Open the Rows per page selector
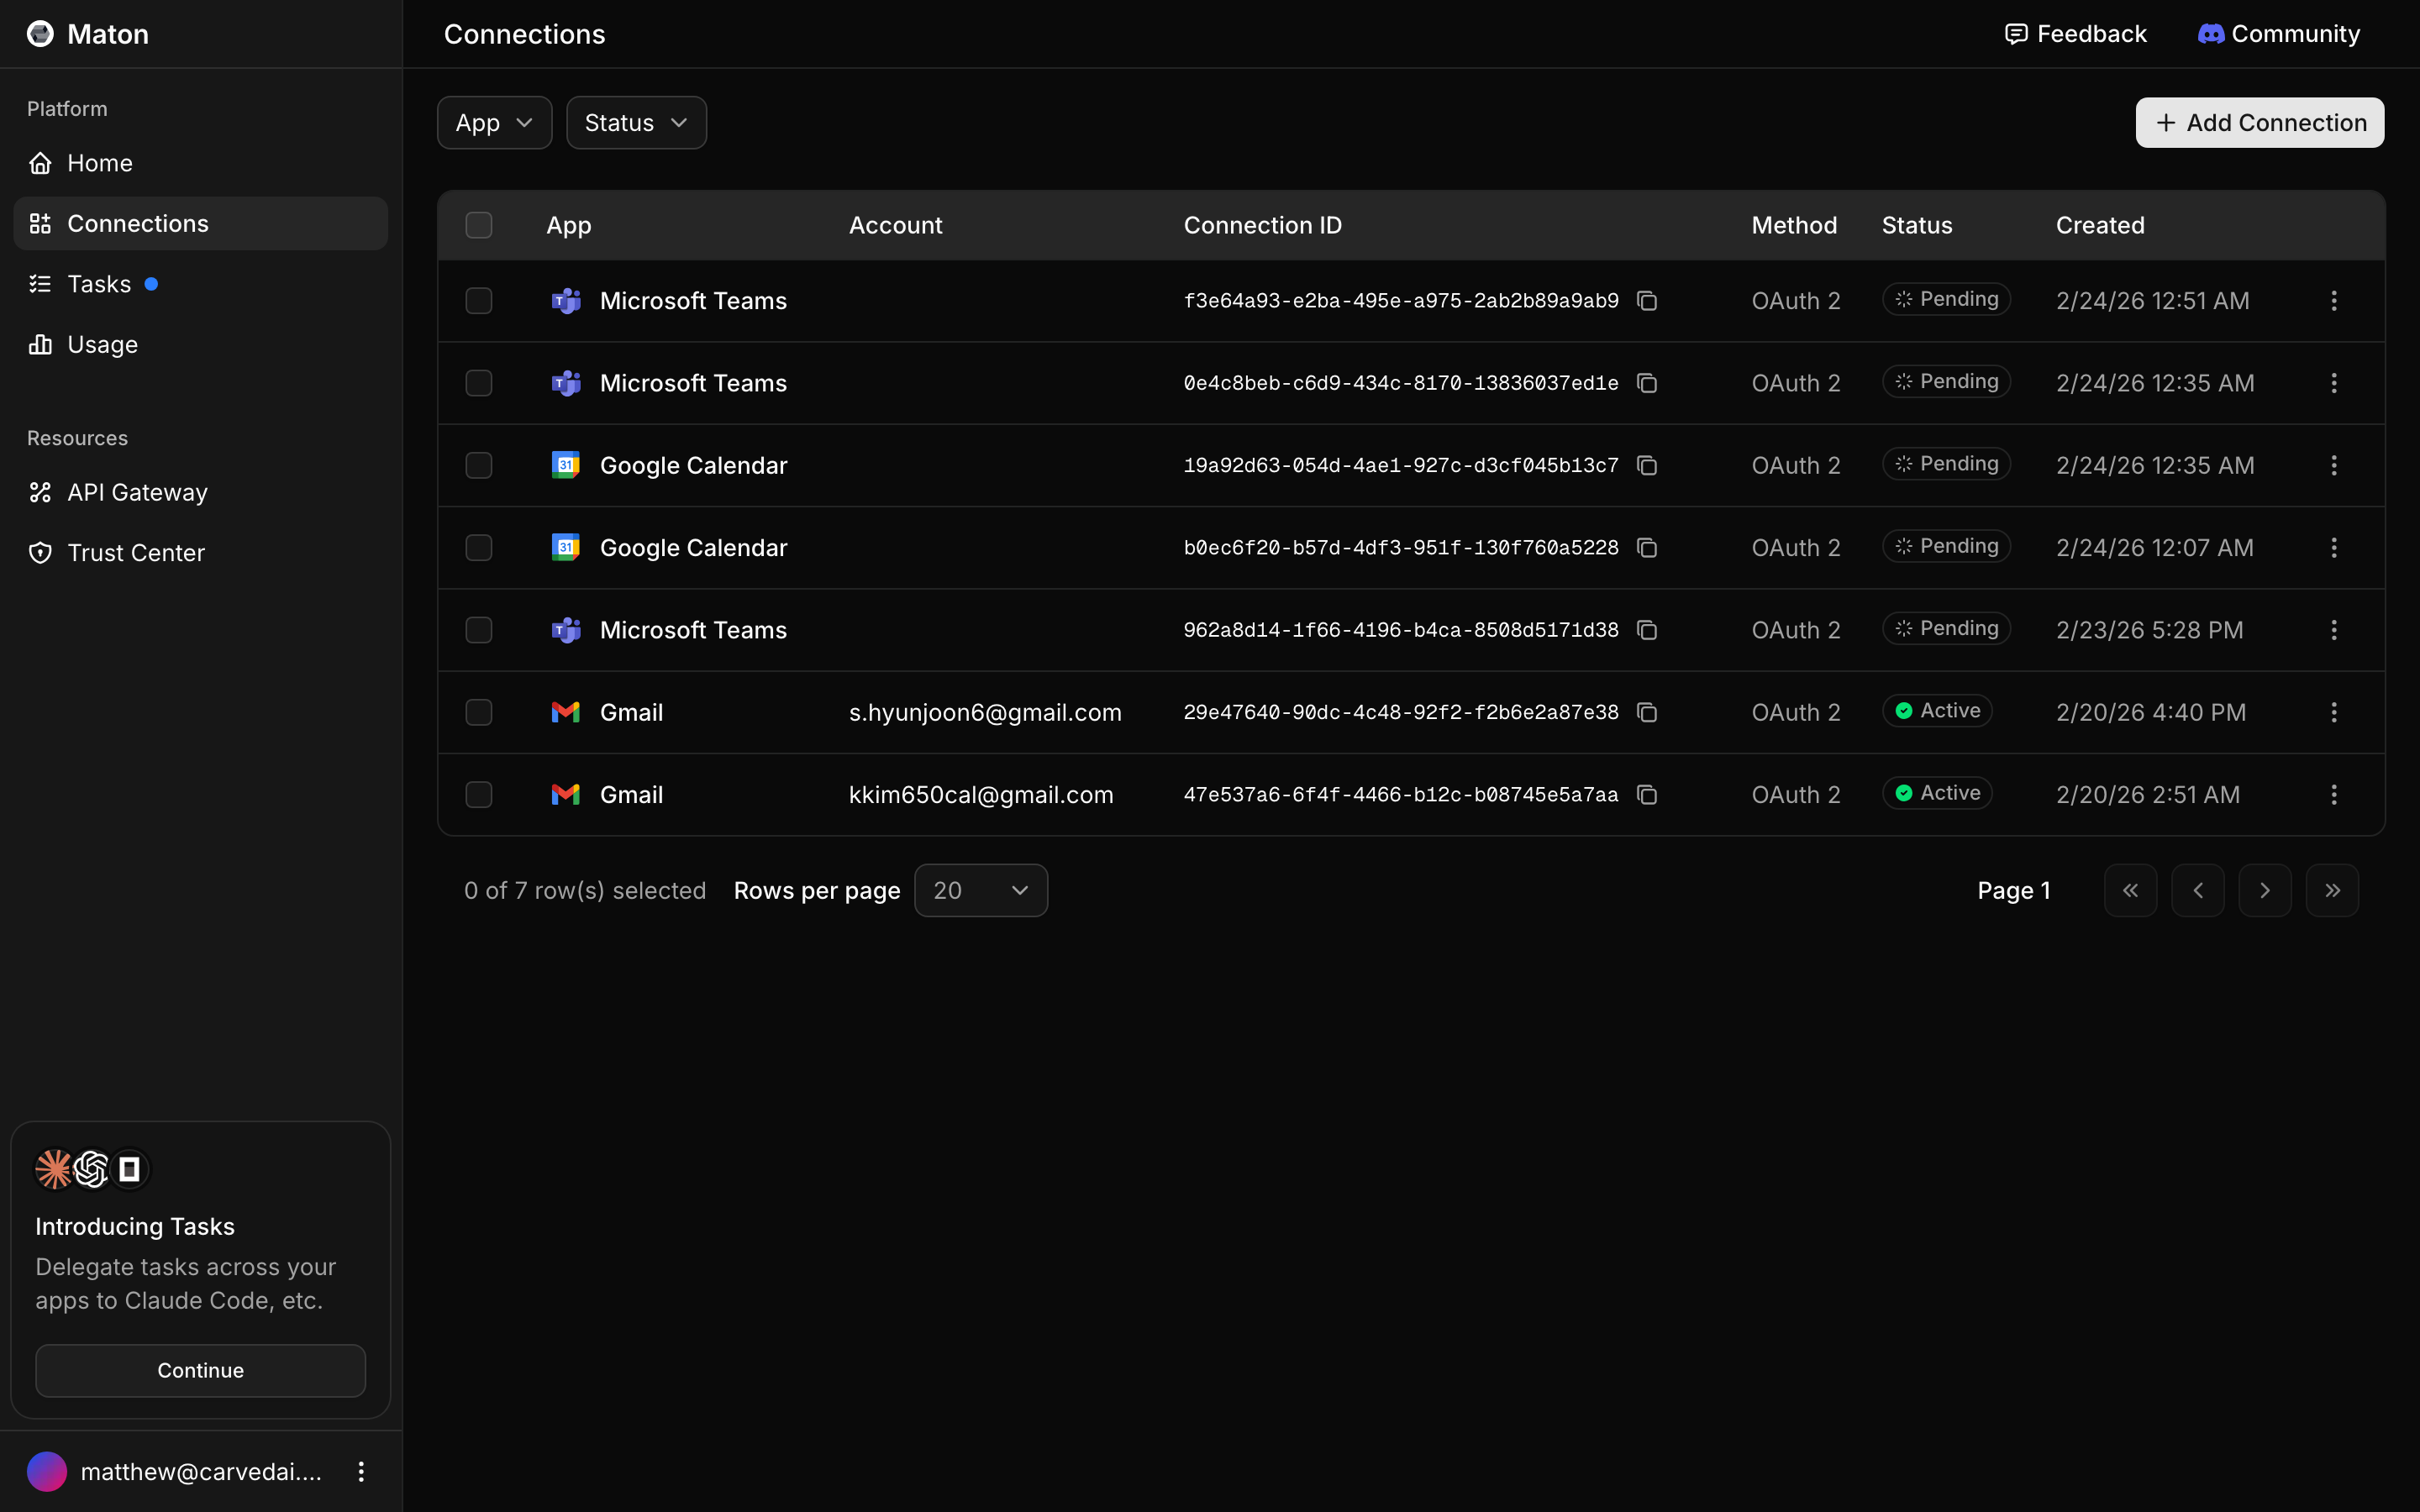2420x1512 pixels. coord(980,890)
